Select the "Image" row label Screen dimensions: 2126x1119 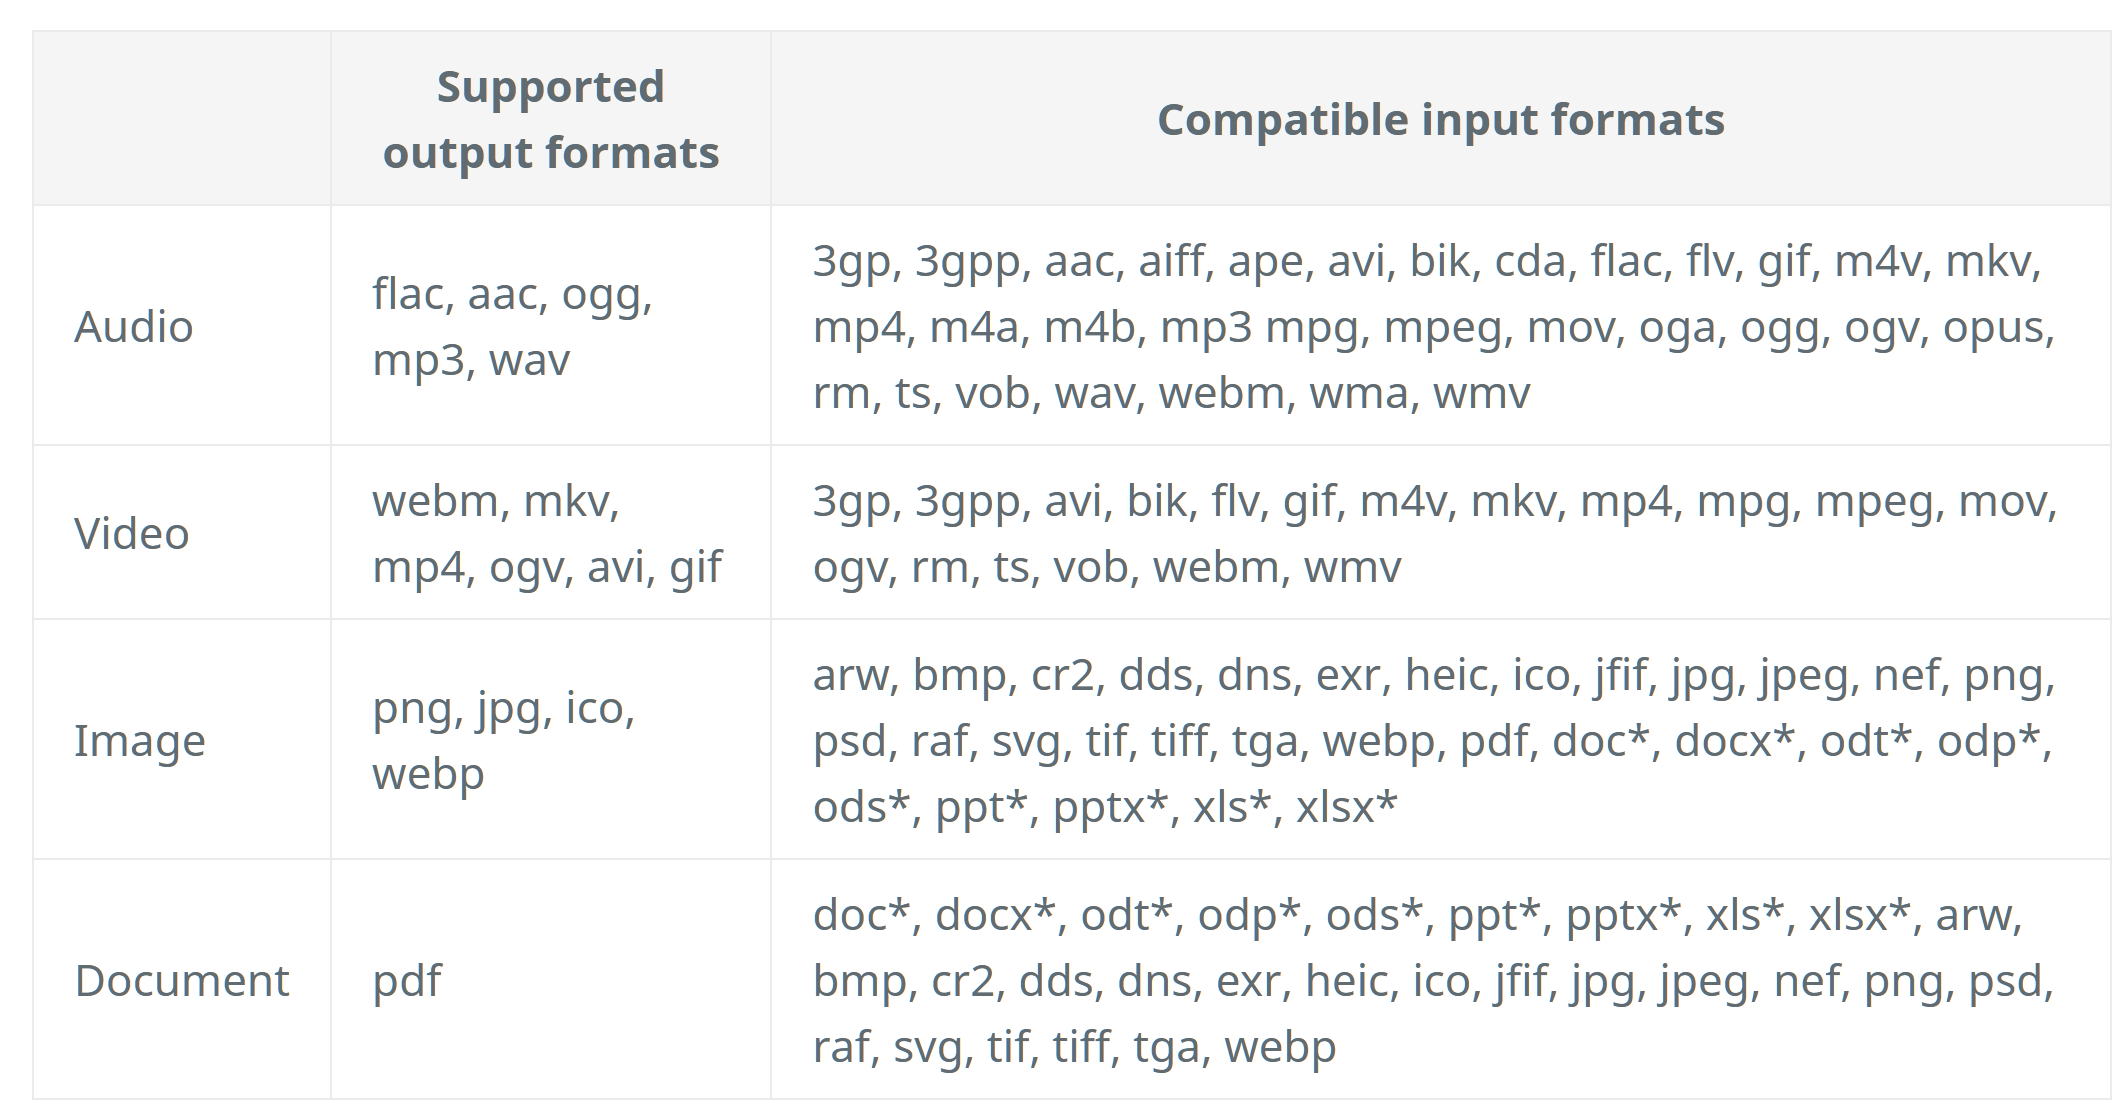140,741
